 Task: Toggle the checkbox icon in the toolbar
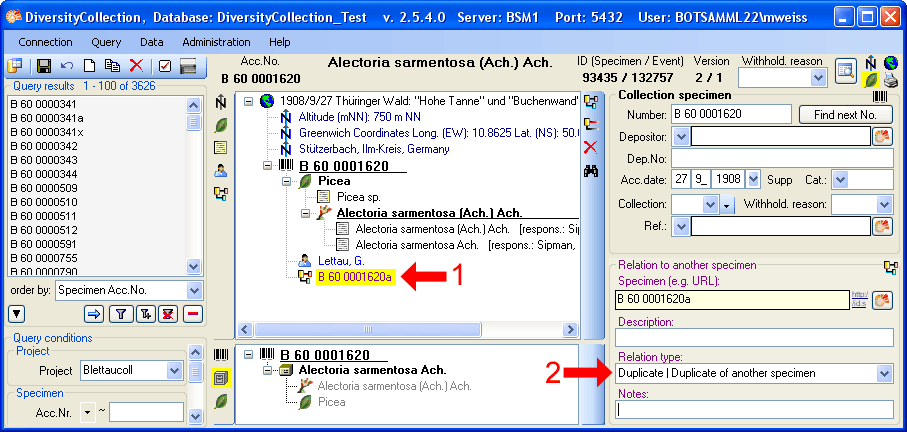coord(165,66)
